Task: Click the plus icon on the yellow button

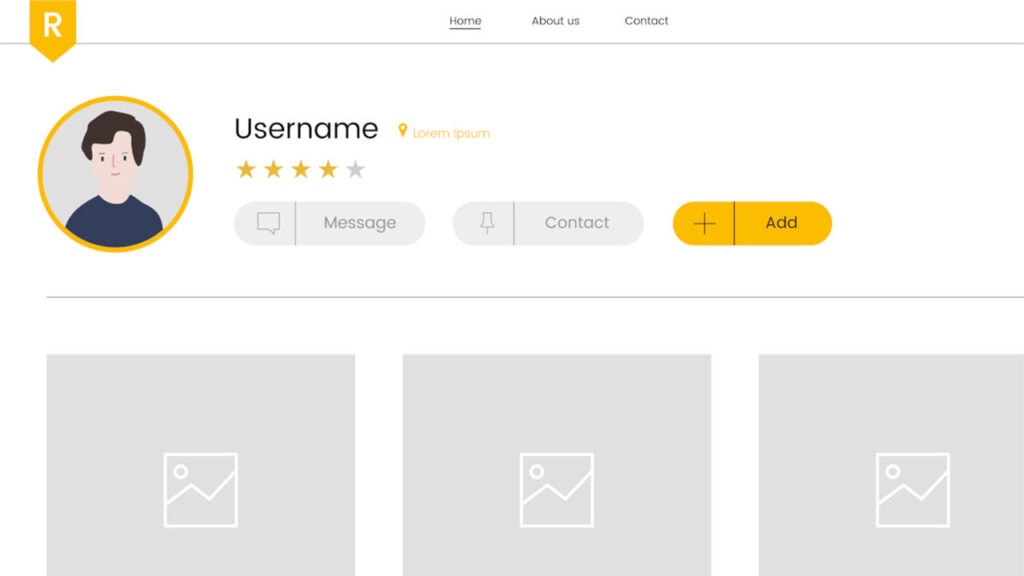Action: click(x=705, y=223)
